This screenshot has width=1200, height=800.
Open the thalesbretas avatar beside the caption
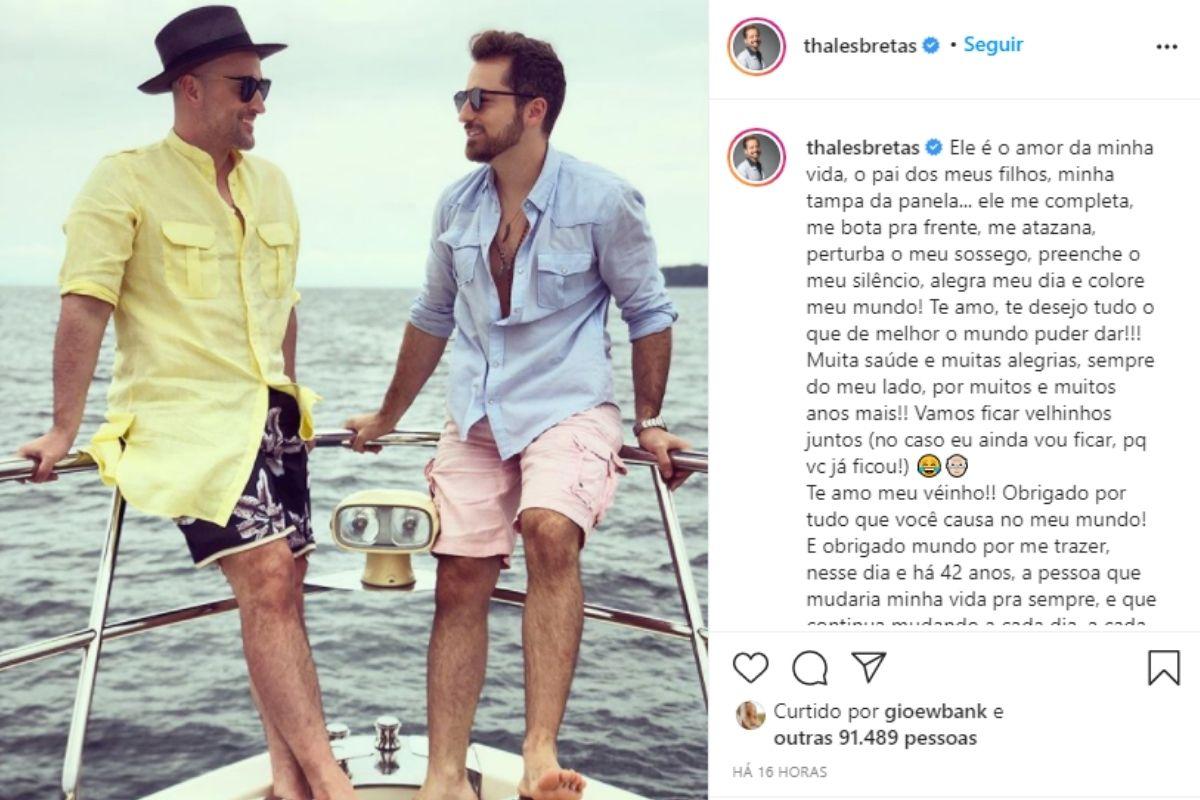[x=756, y=157]
